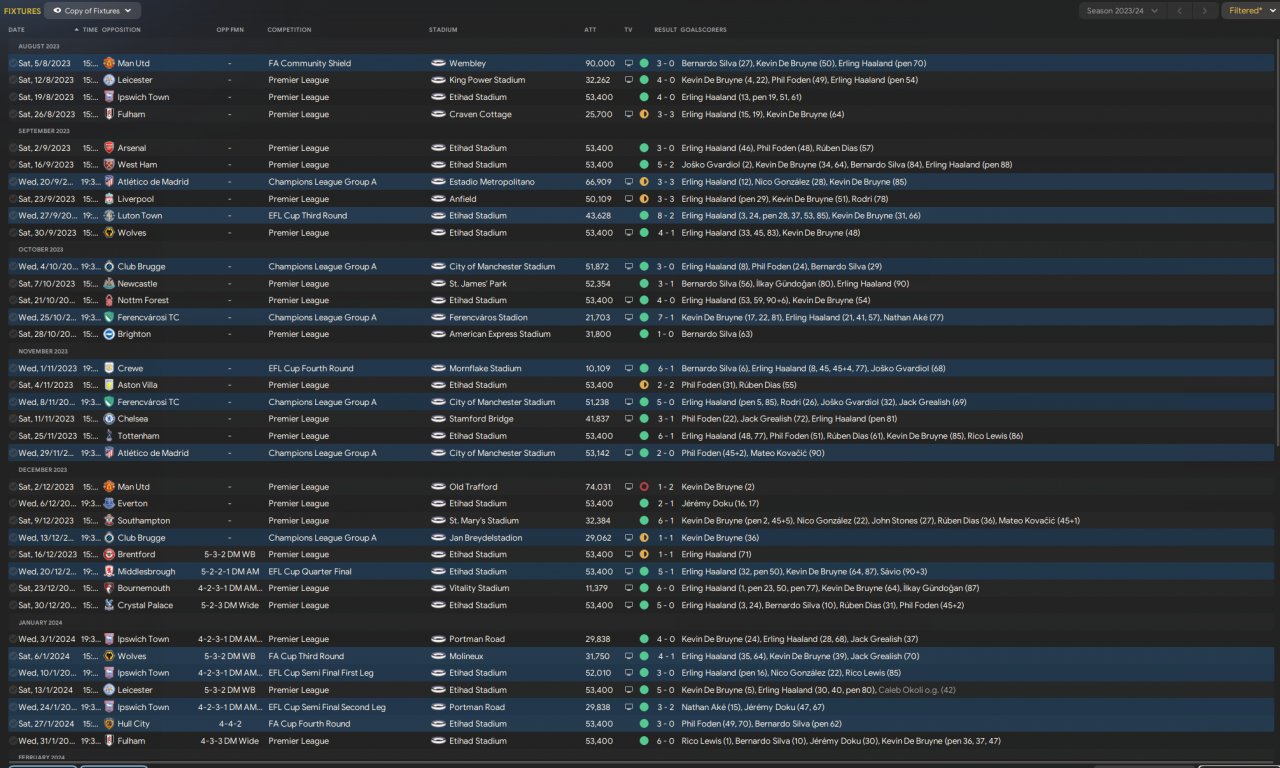
Task: Click the Chelsea club badge
Action: (109, 420)
